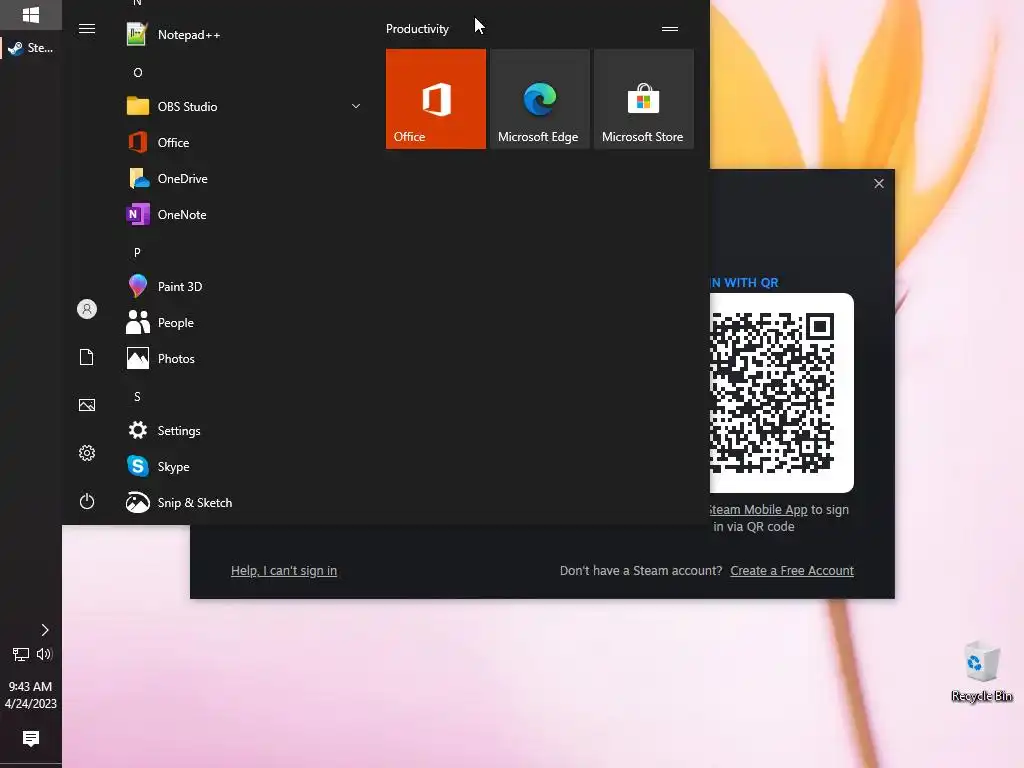
Task: Jump to letter S section header
Action: [x=137, y=396]
